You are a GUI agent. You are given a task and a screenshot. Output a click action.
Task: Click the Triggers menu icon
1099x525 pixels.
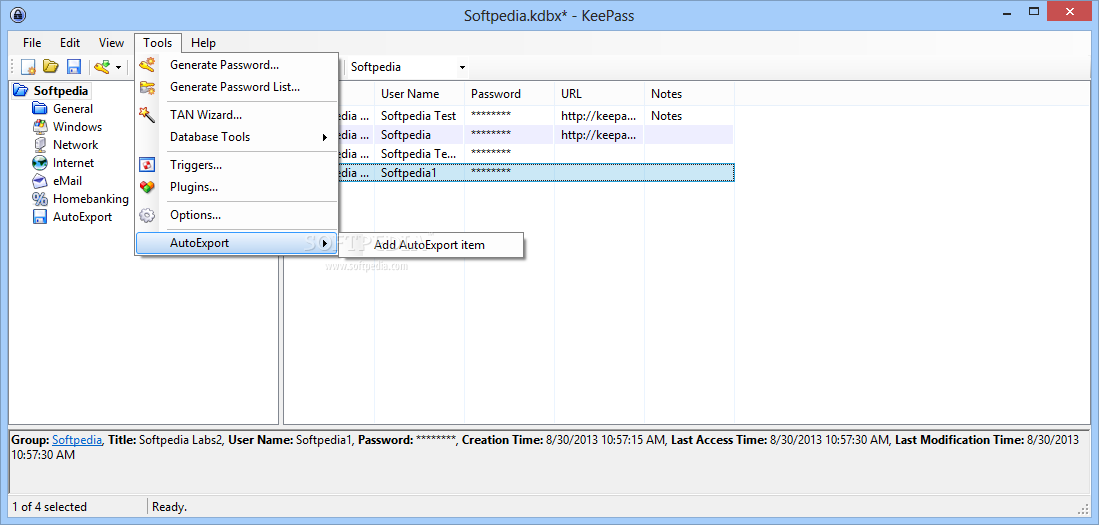(x=146, y=165)
